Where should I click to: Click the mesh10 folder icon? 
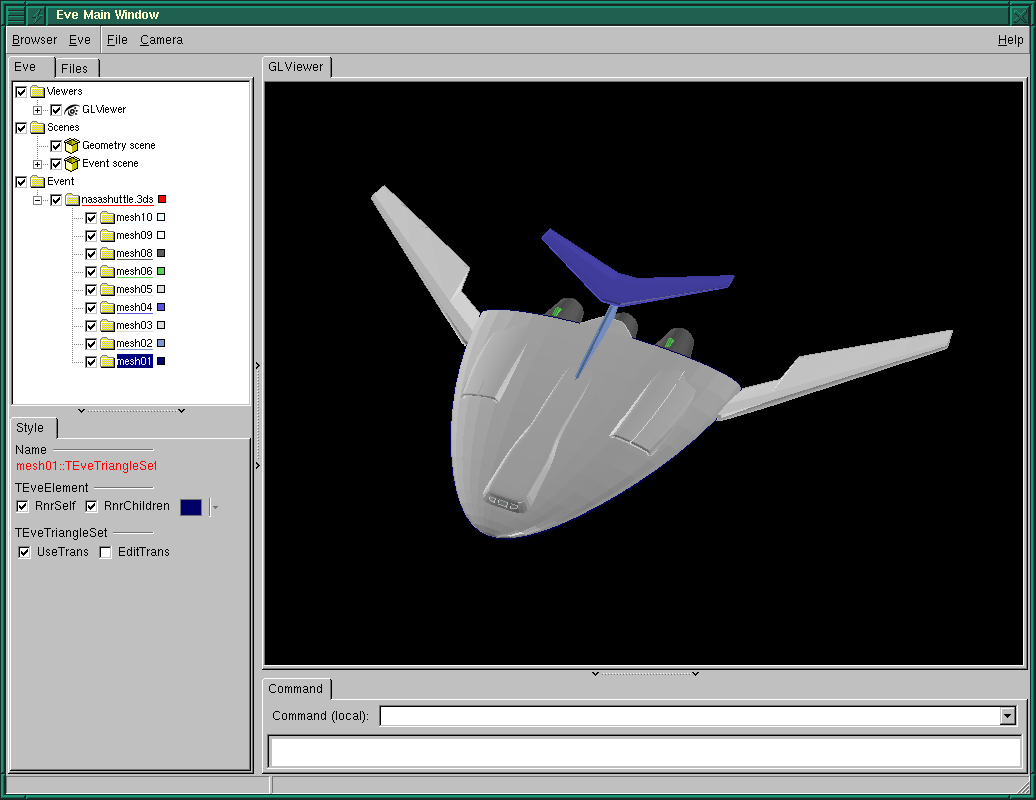[x=107, y=217]
